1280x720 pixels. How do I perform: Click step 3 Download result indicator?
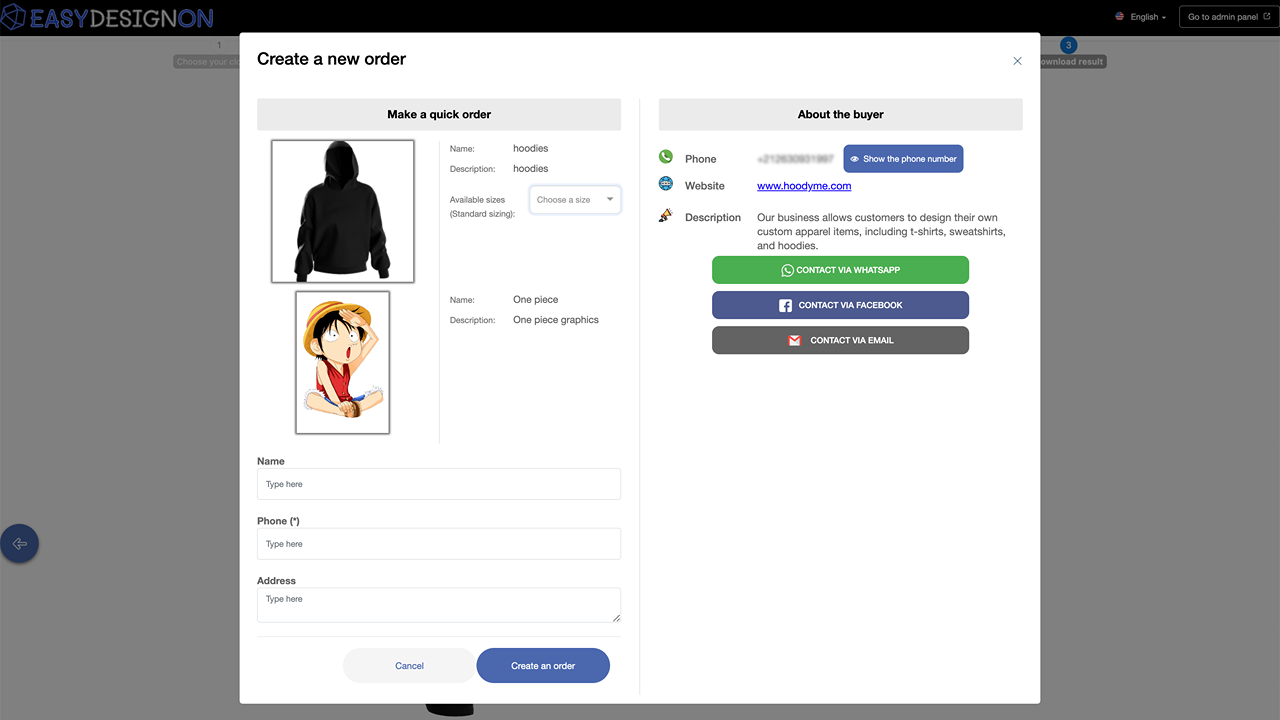pos(1068,45)
